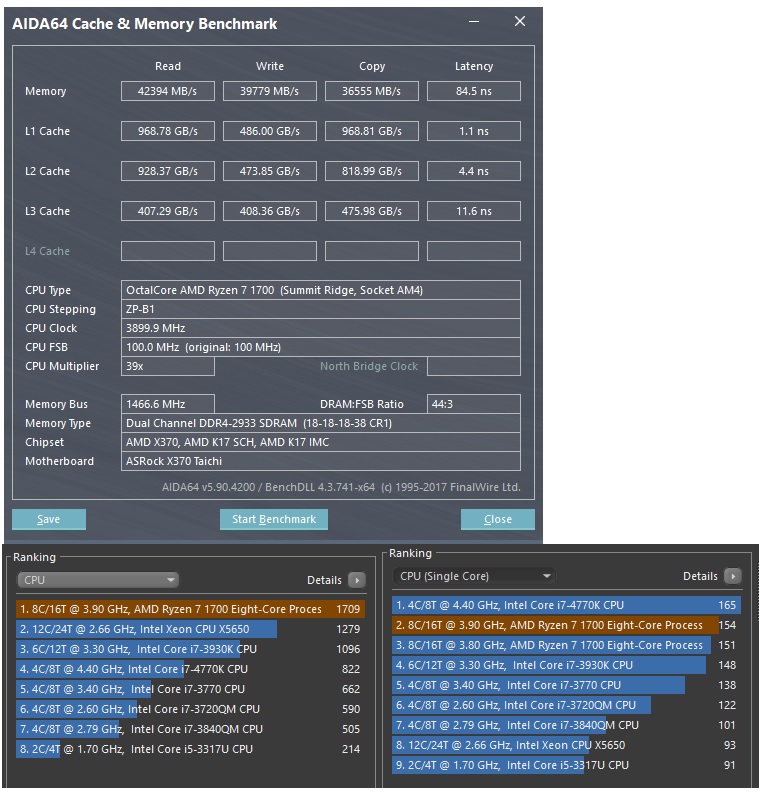Select CPU ranking row i7-3720QM score 590
This screenshot has width=760, height=795.
[190, 709]
